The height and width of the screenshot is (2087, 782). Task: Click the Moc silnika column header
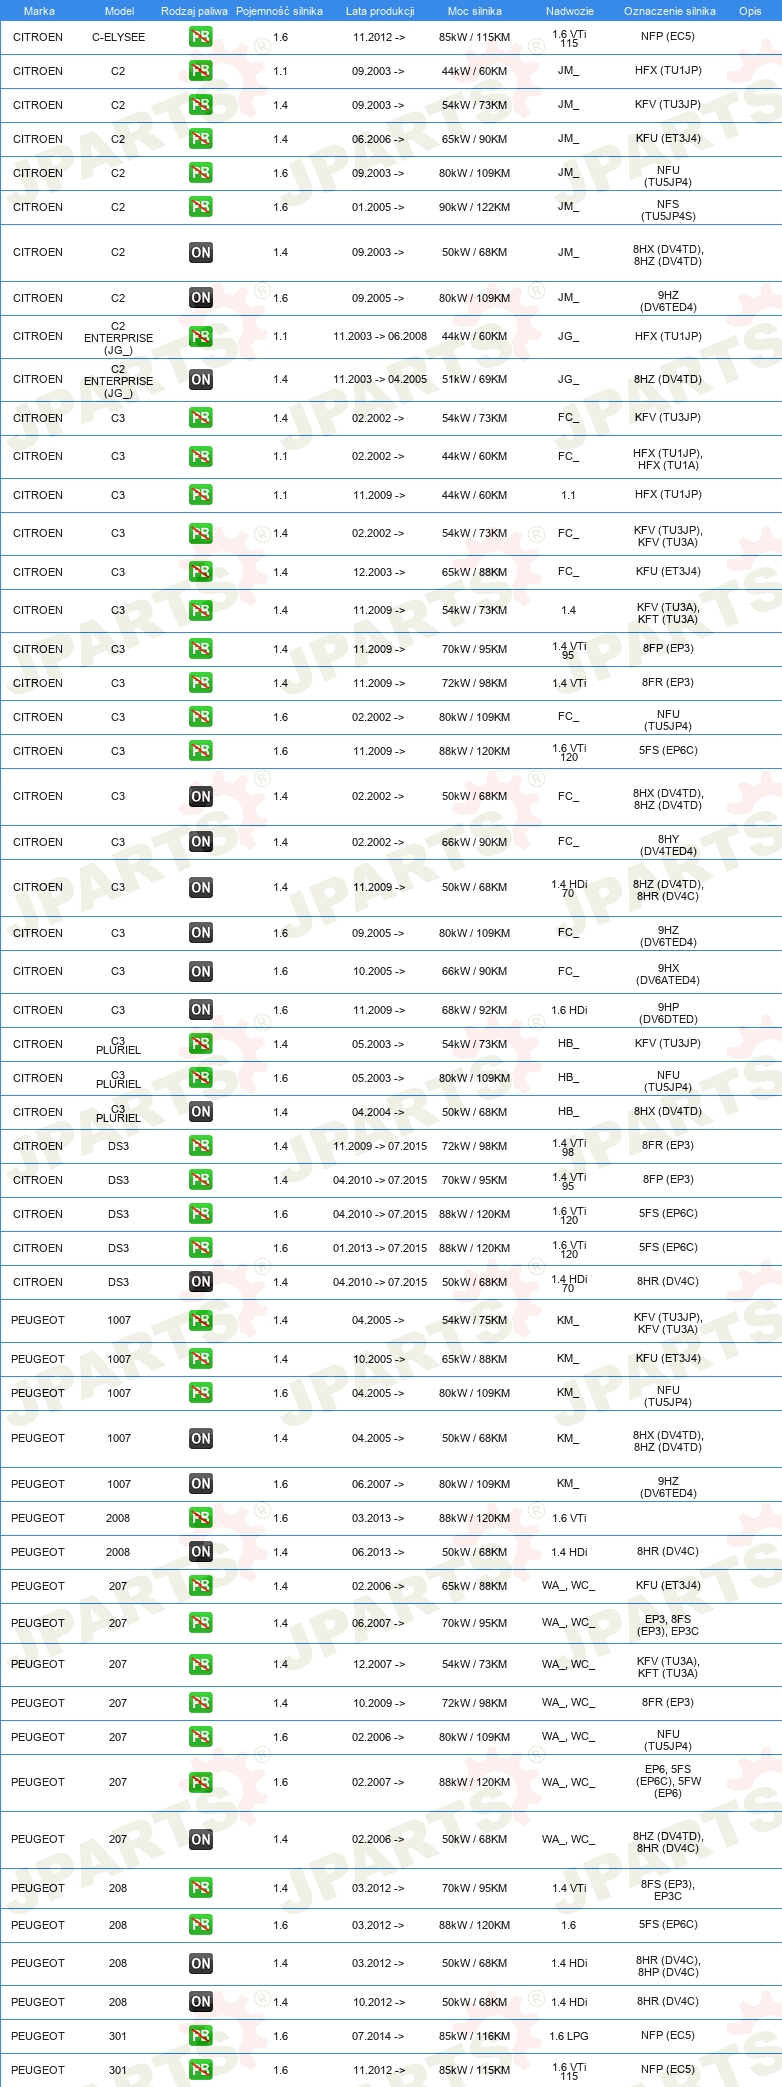tap(475, 11)
